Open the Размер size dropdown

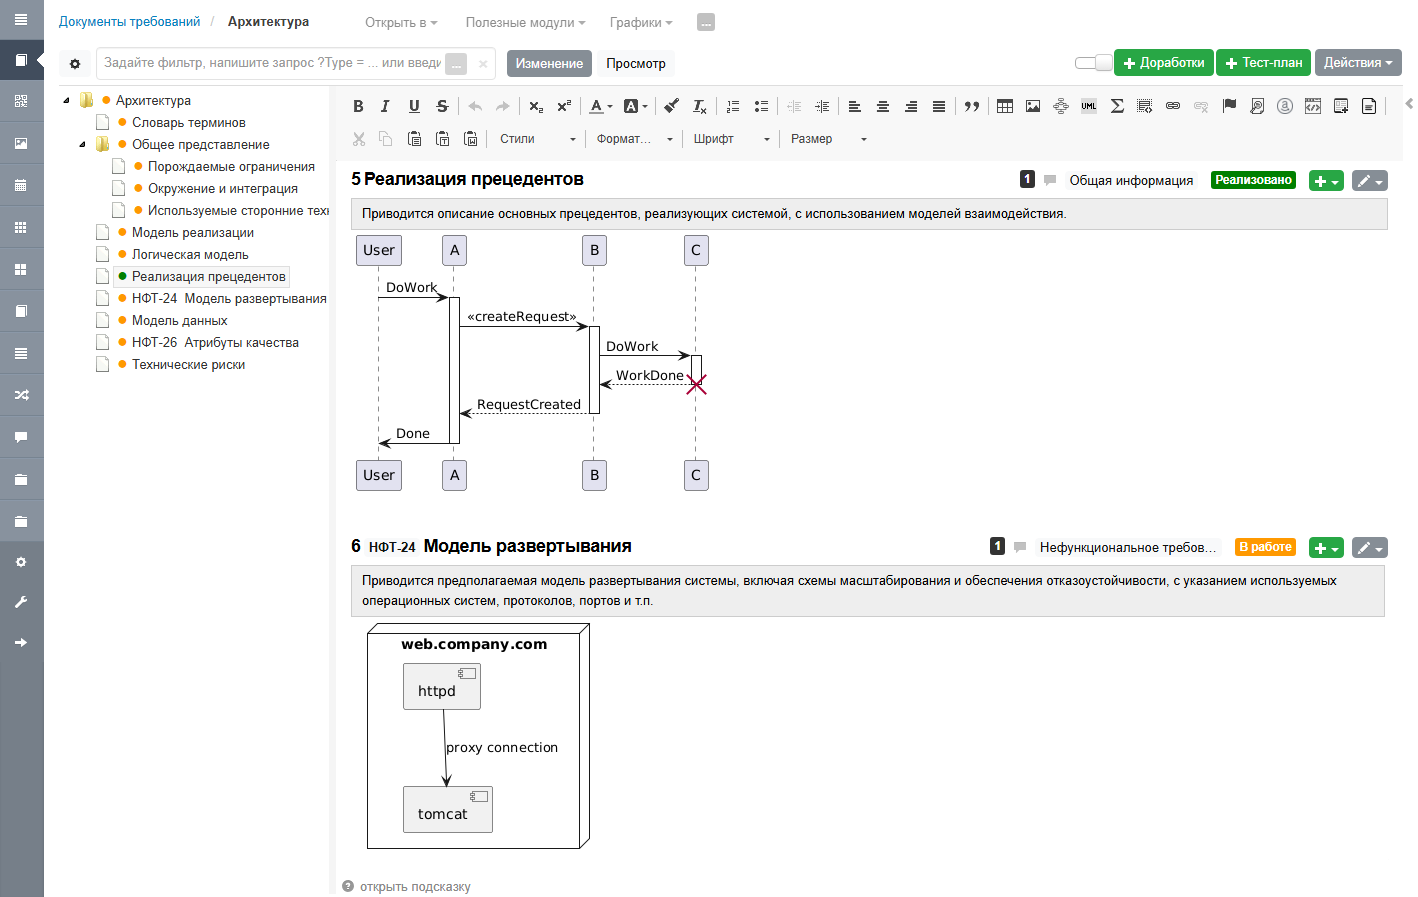click(828, 139)
